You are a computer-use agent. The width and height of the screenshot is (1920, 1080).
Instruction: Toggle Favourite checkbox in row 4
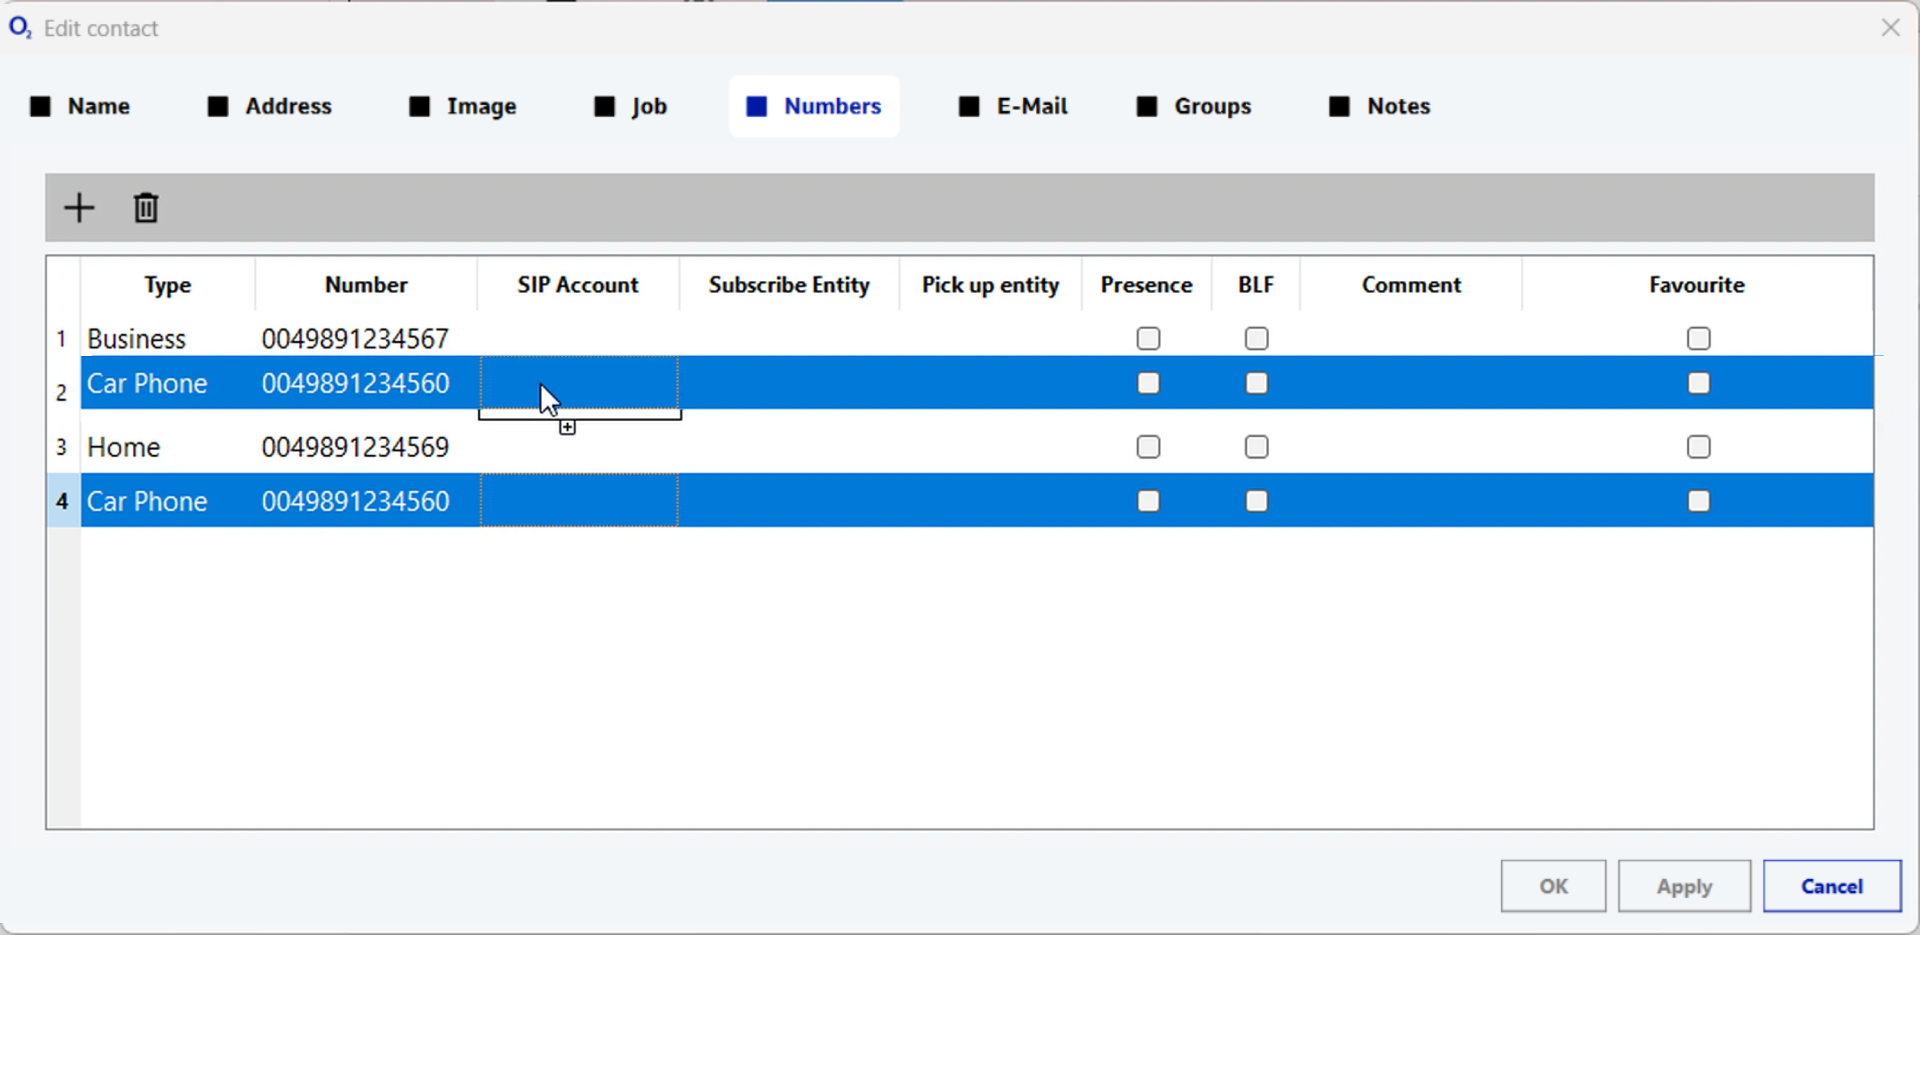(1698, 501)
